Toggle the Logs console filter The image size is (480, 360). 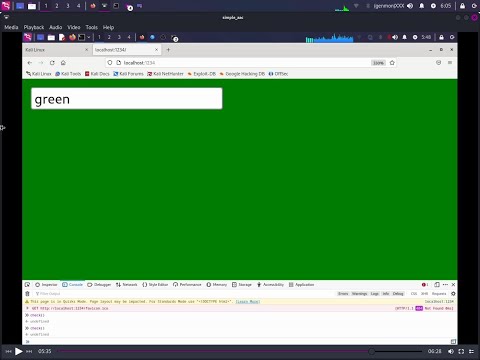[x=375, y=294]
